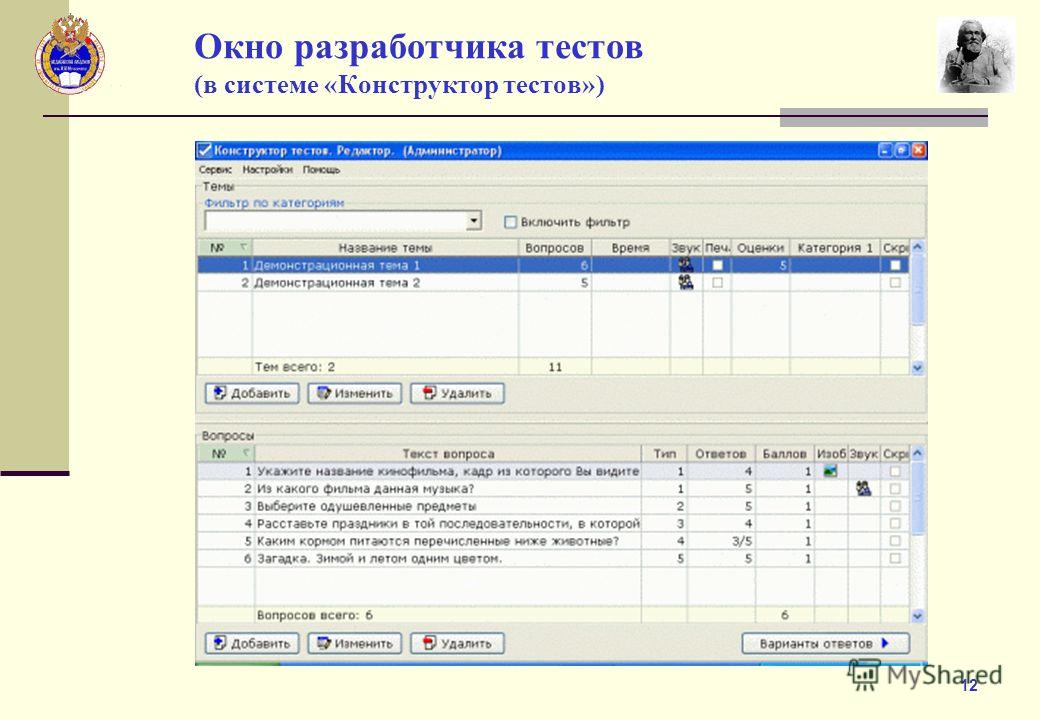This screenshot has height=720, width=1040.
Task: Click Ответов column header
Action: pyautogui.click(x=721, y=453)
